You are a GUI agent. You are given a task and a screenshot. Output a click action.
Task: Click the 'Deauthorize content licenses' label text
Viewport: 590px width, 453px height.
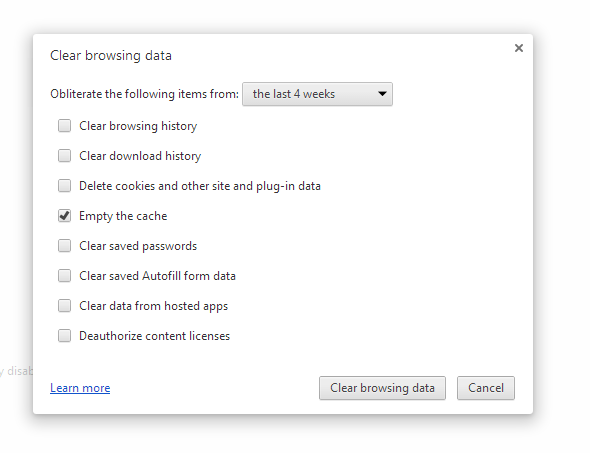coord(154,336)
